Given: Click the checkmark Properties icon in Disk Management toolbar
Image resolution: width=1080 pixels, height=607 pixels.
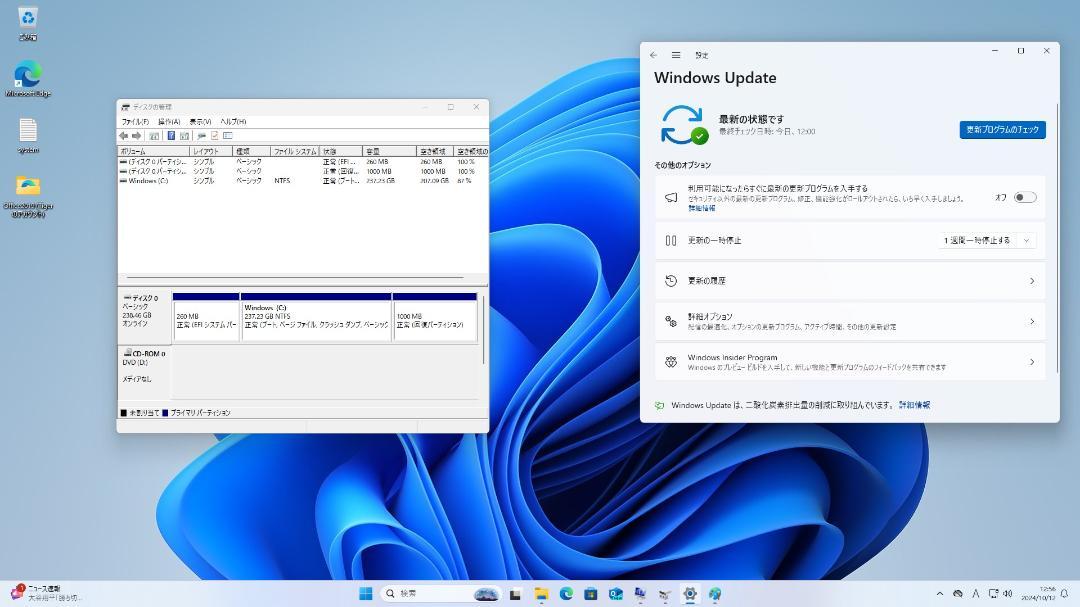Looking at the screenshot, I should pos(215,136).
